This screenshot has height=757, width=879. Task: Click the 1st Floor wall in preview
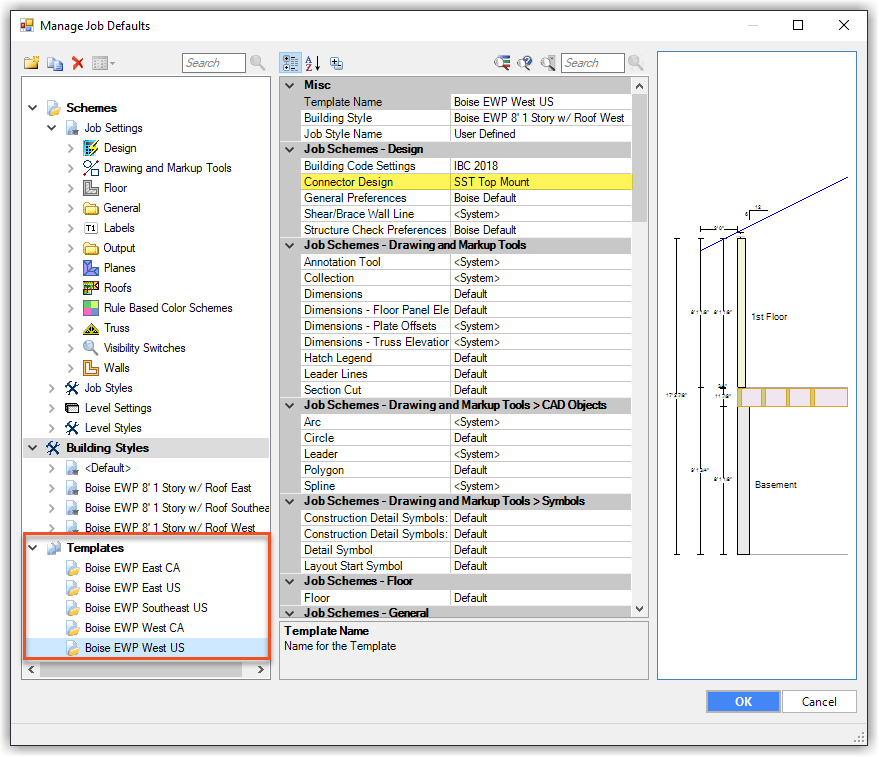pyautogui.click(x=742, y=312)
